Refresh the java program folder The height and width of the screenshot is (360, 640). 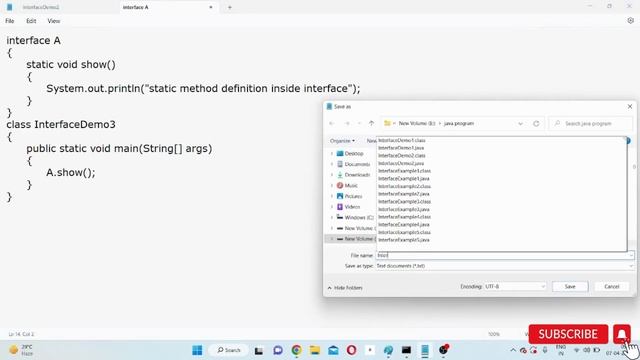536,123
